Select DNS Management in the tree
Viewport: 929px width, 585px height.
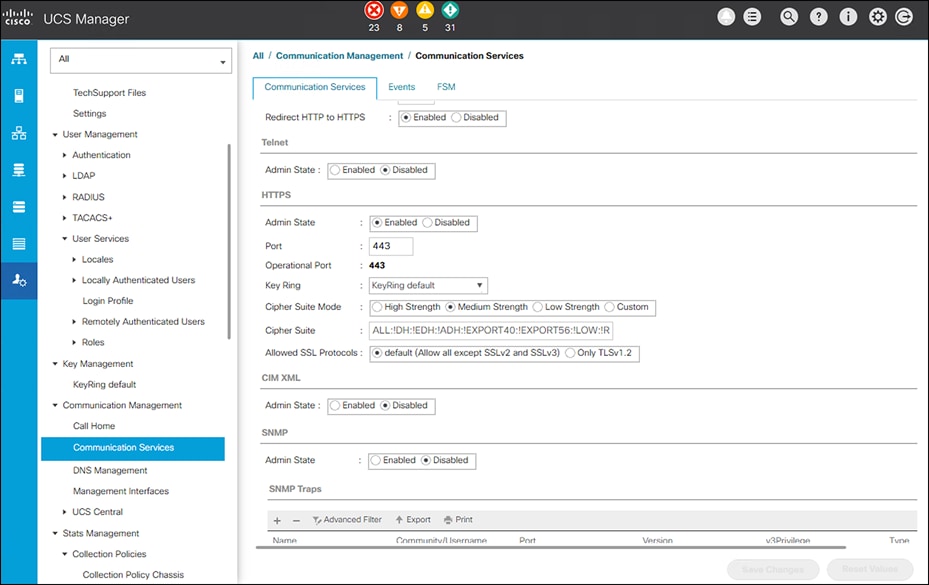(x=110, y=471)
